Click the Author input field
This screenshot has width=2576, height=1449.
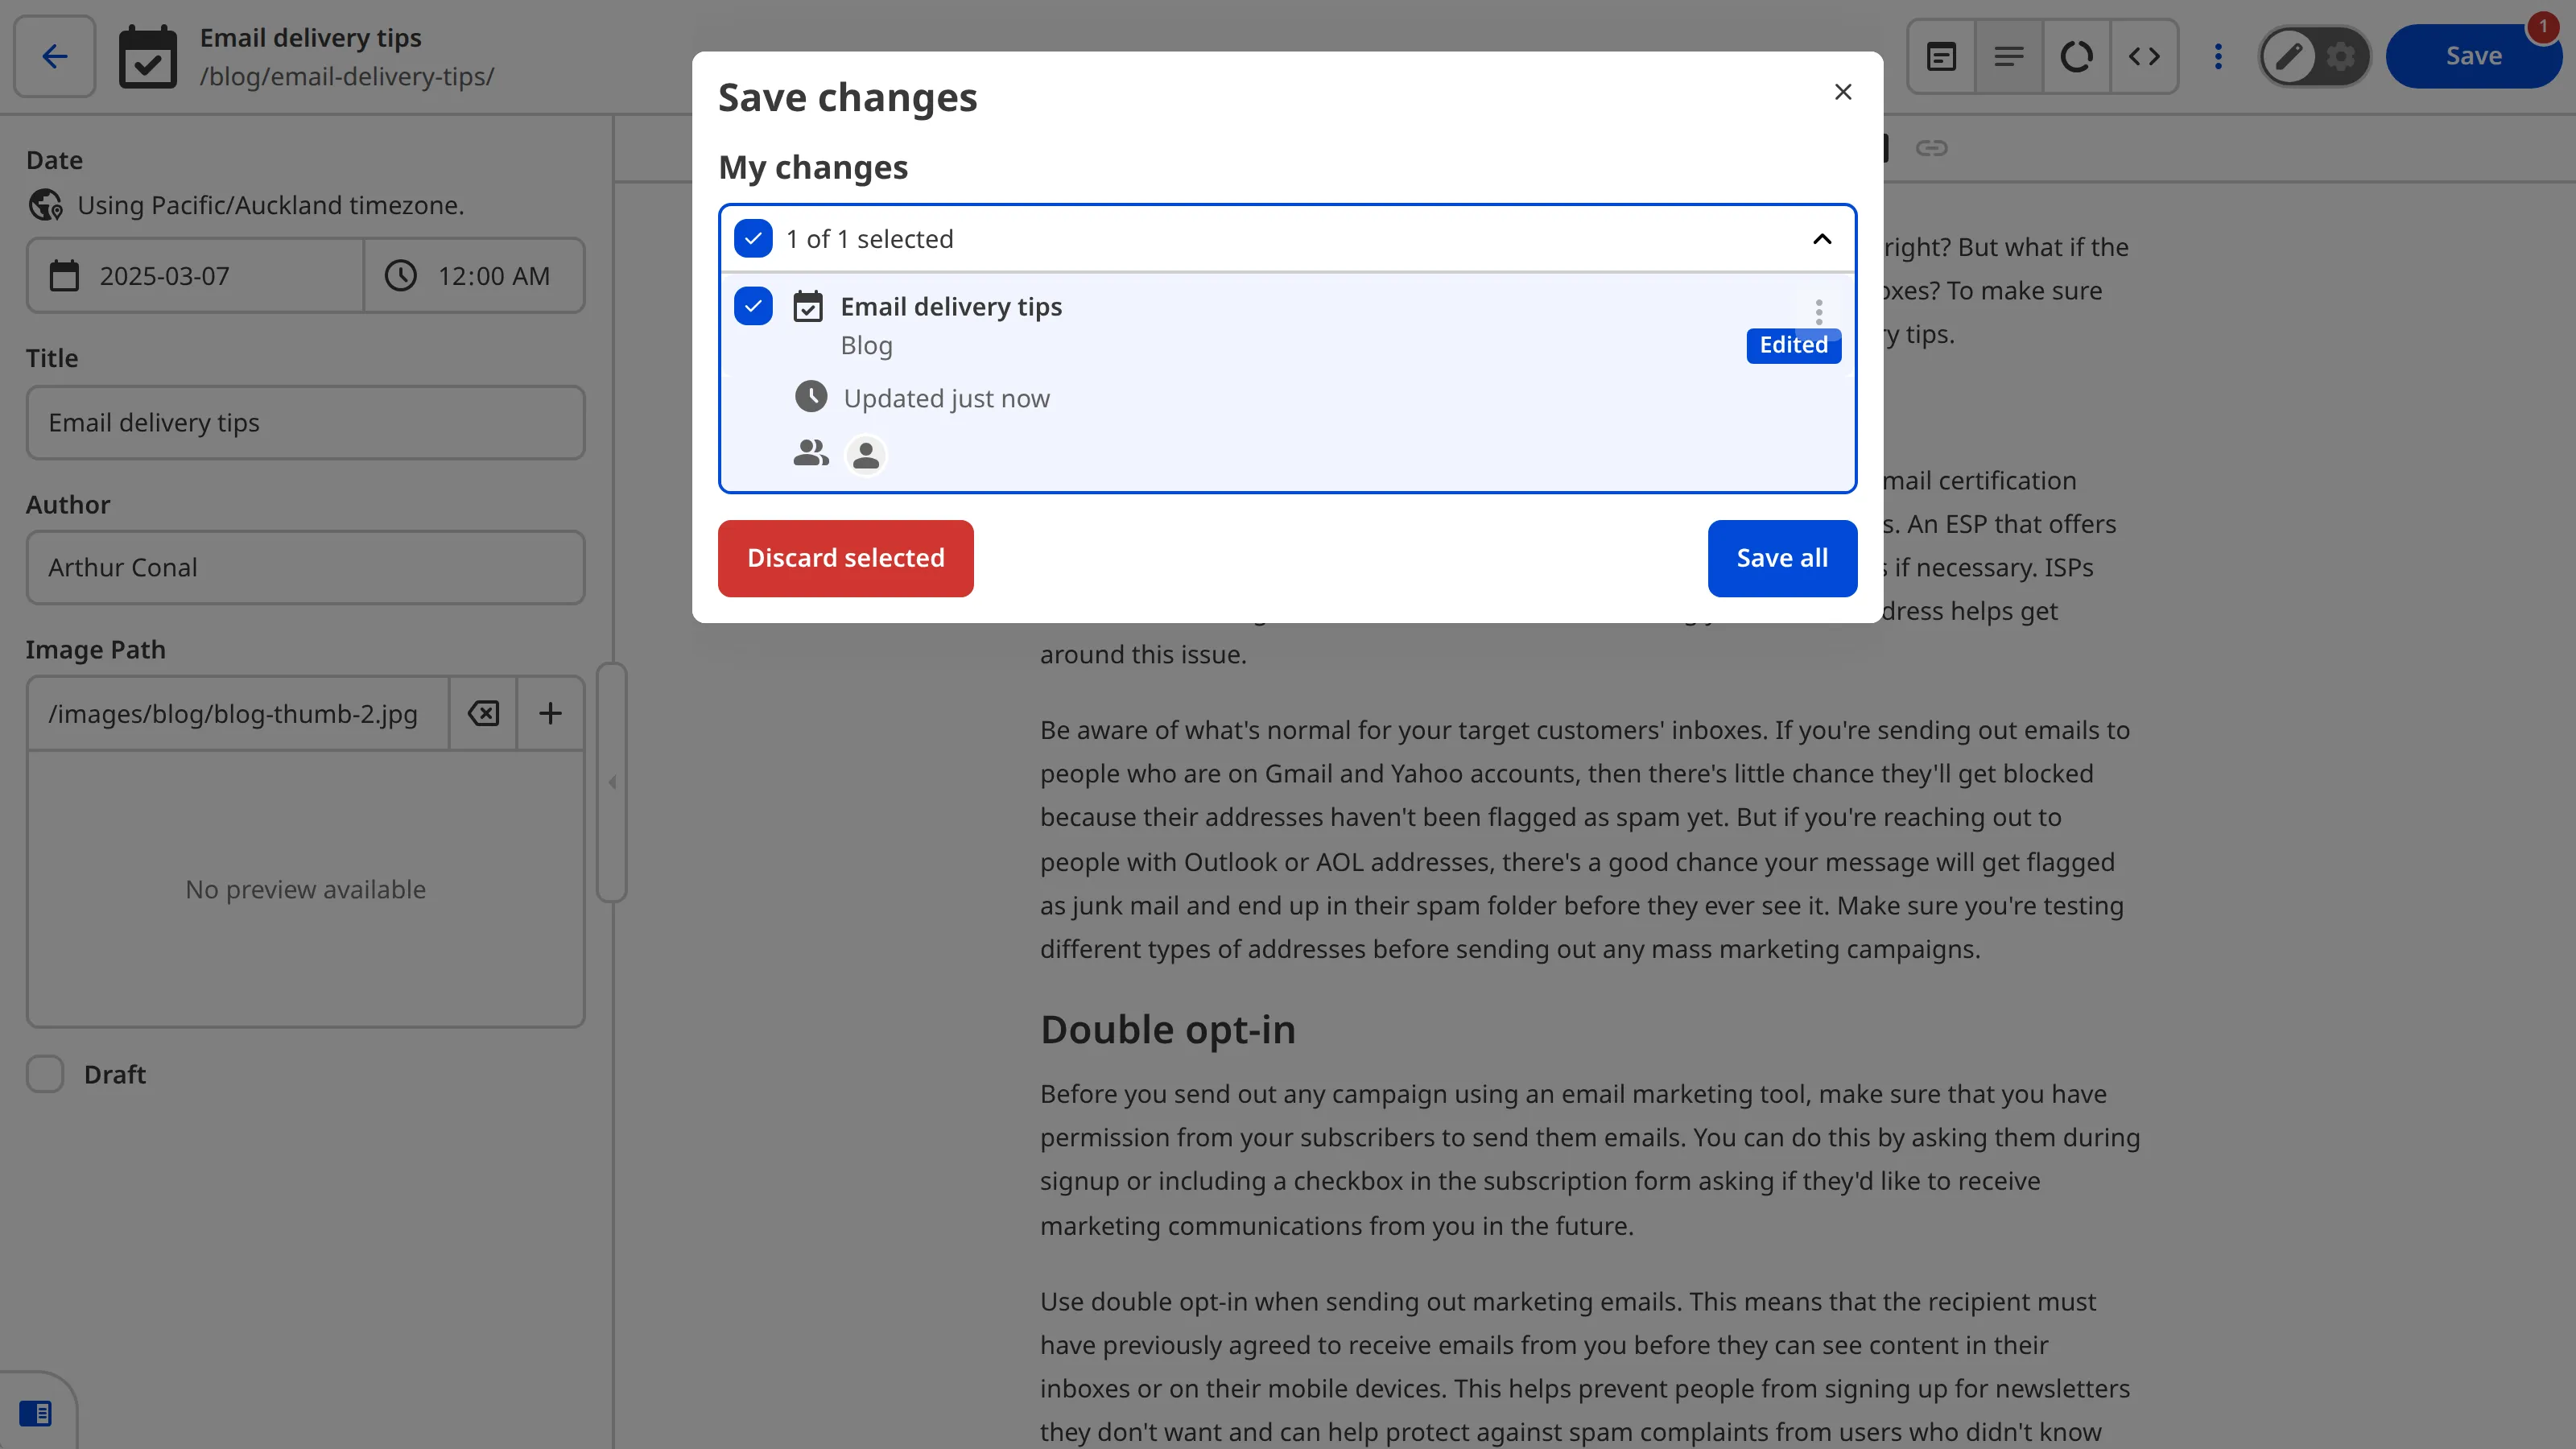pos(305,568)
